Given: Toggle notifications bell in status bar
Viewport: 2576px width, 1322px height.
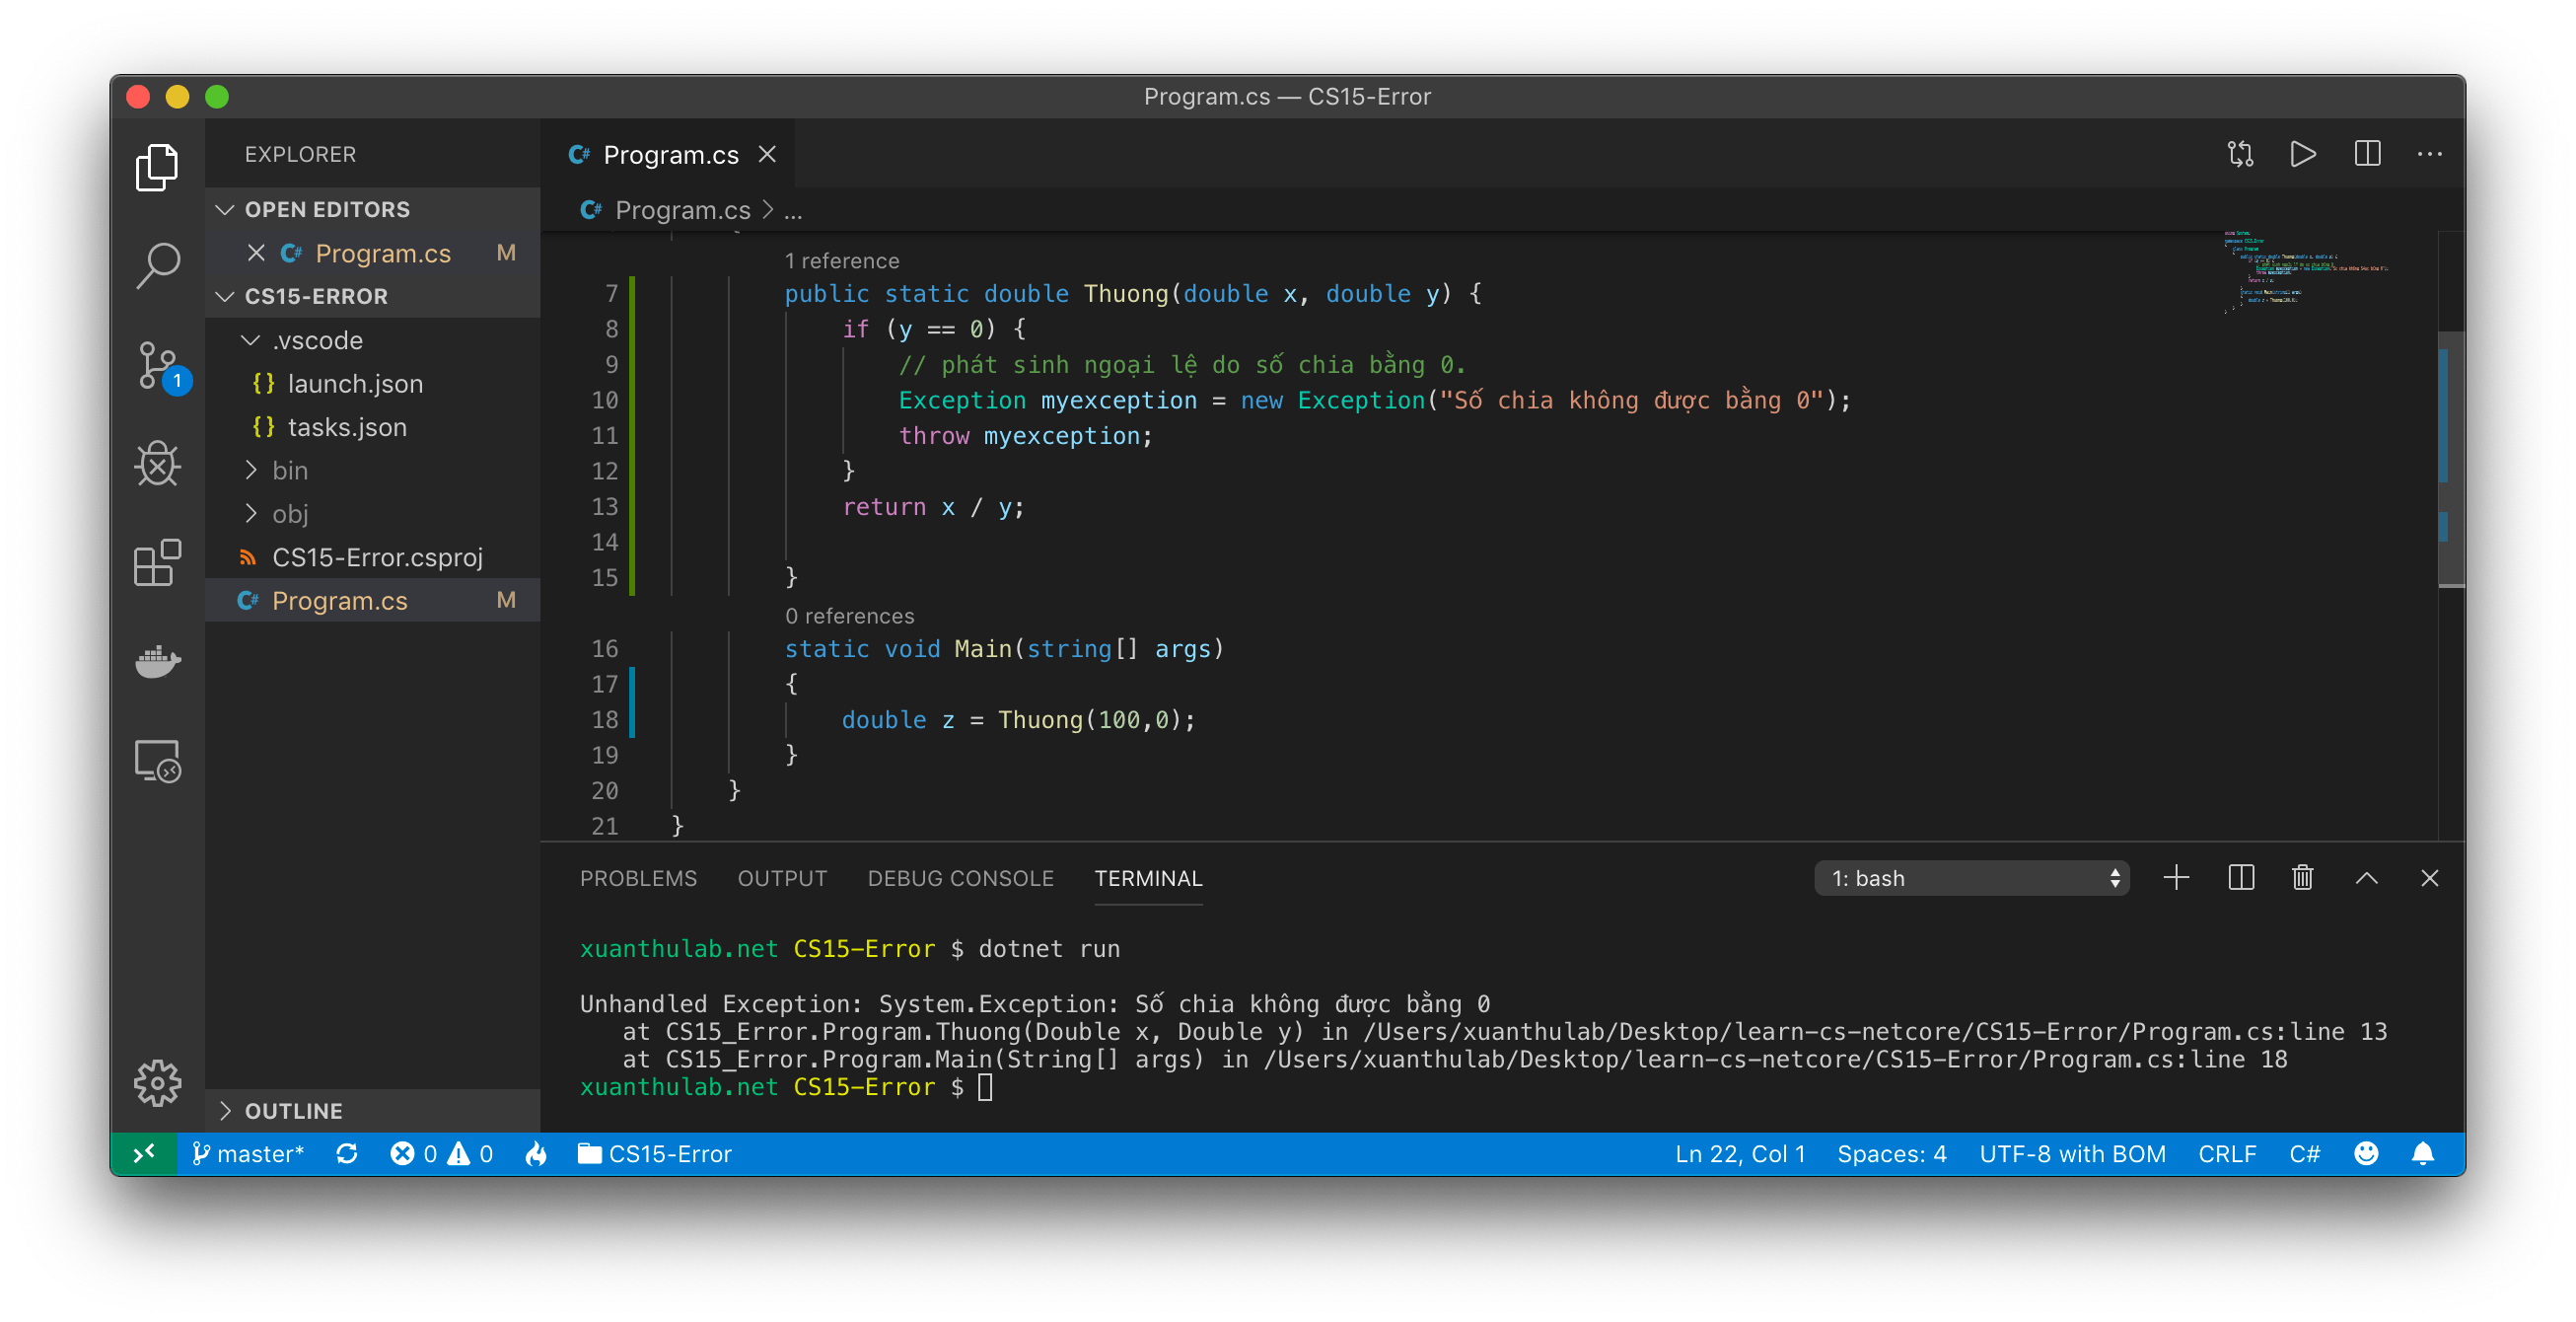Looking at the screenshot, I should pos(2422,1154).
